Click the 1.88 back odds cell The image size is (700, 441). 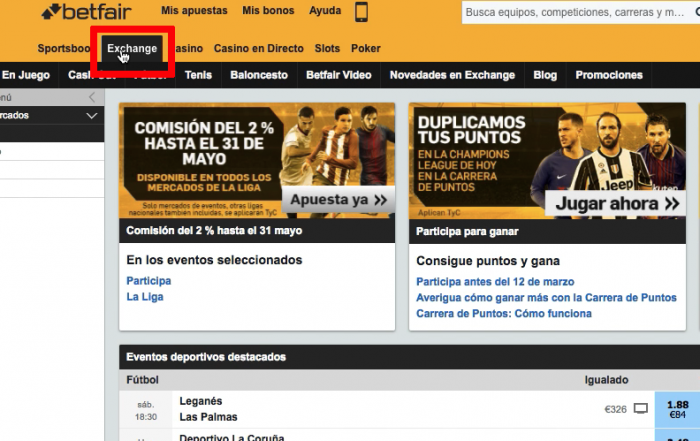point(677,409)
